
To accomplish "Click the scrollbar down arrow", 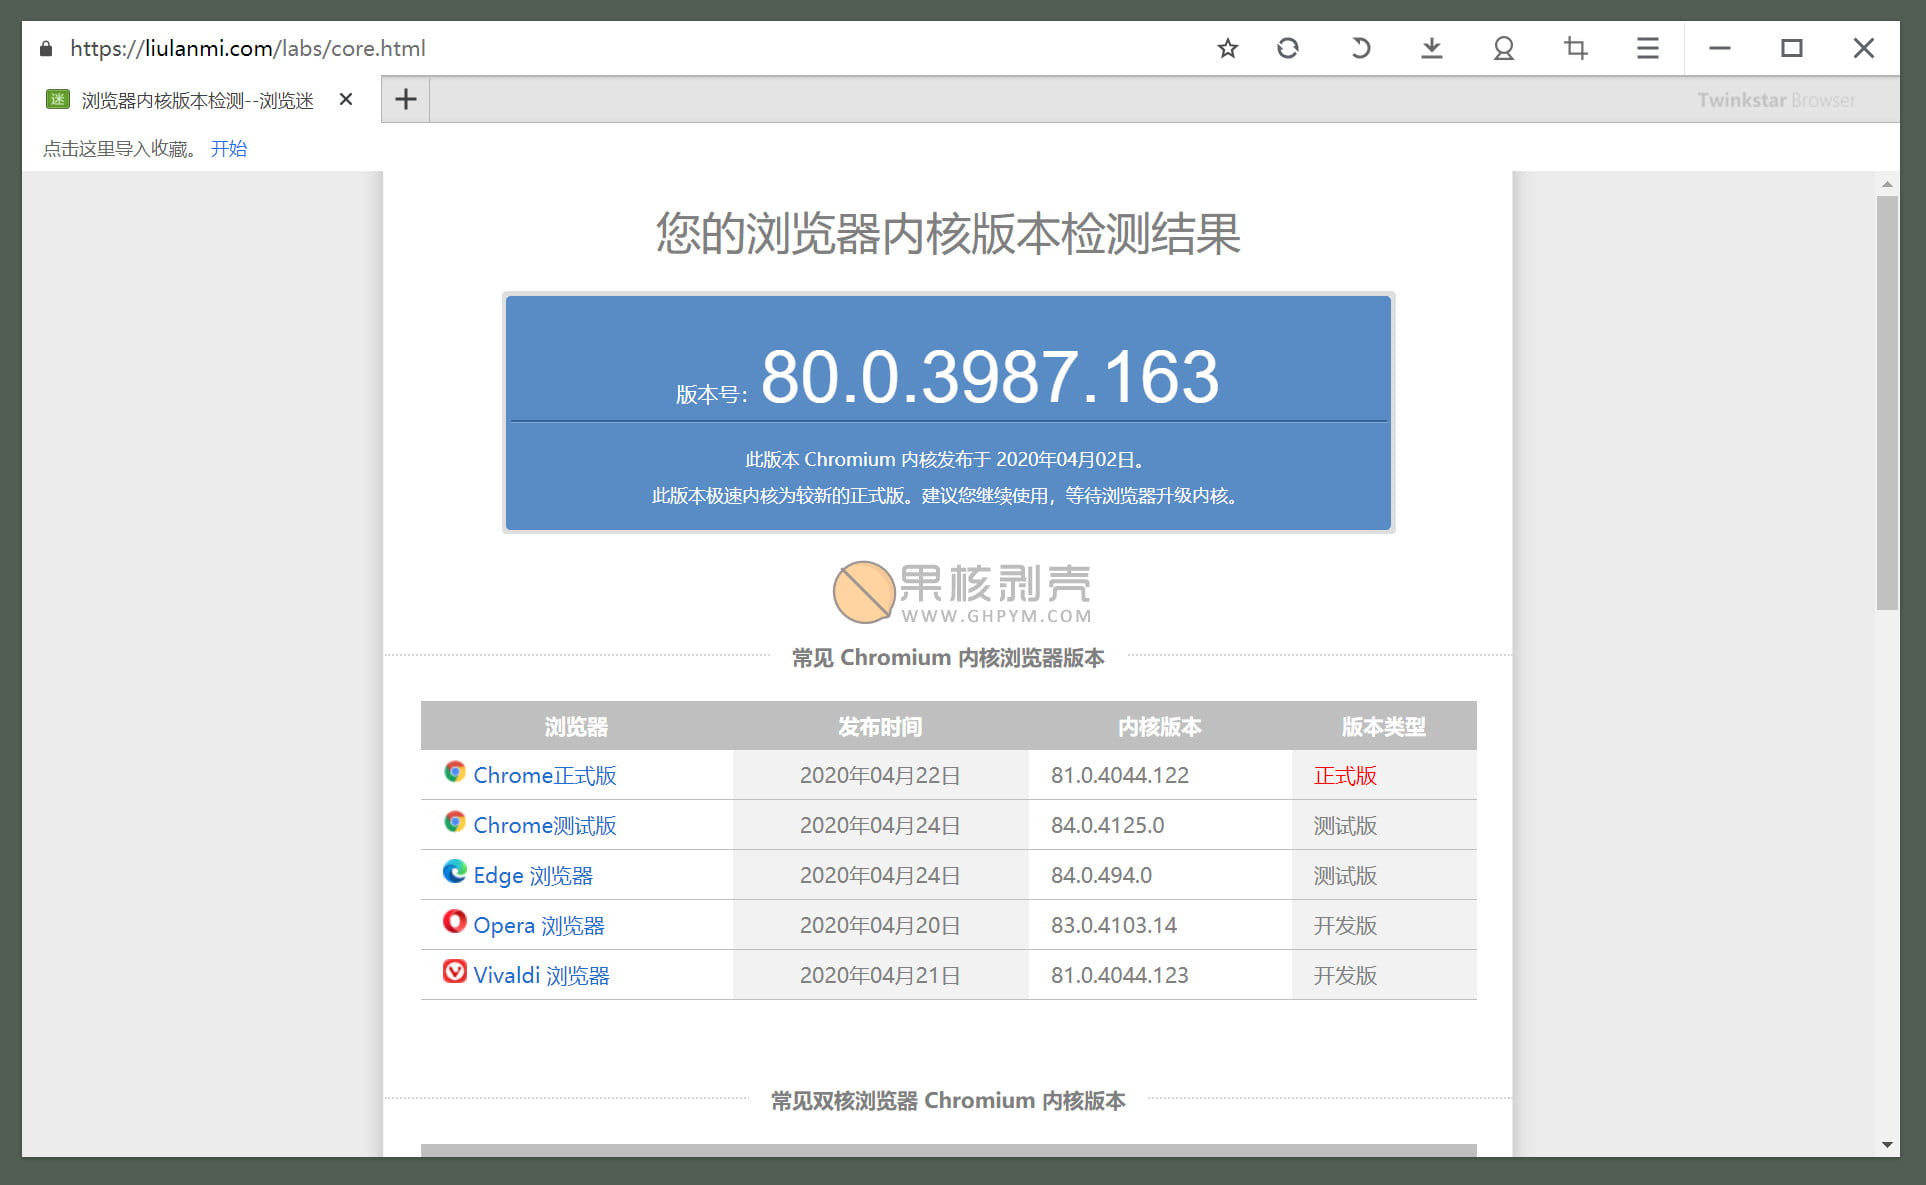I will click(x=1887, y=1145).
